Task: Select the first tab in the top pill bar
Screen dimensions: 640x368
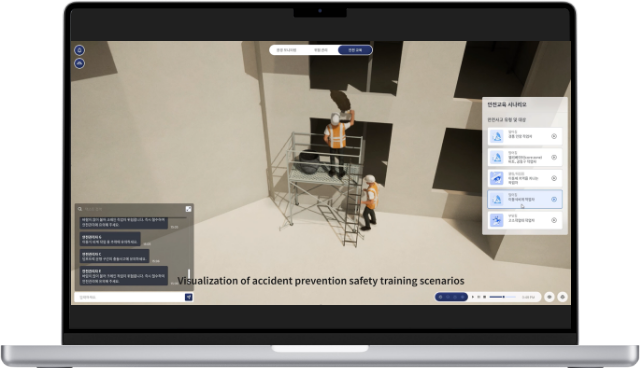Action: pos(286,50)
